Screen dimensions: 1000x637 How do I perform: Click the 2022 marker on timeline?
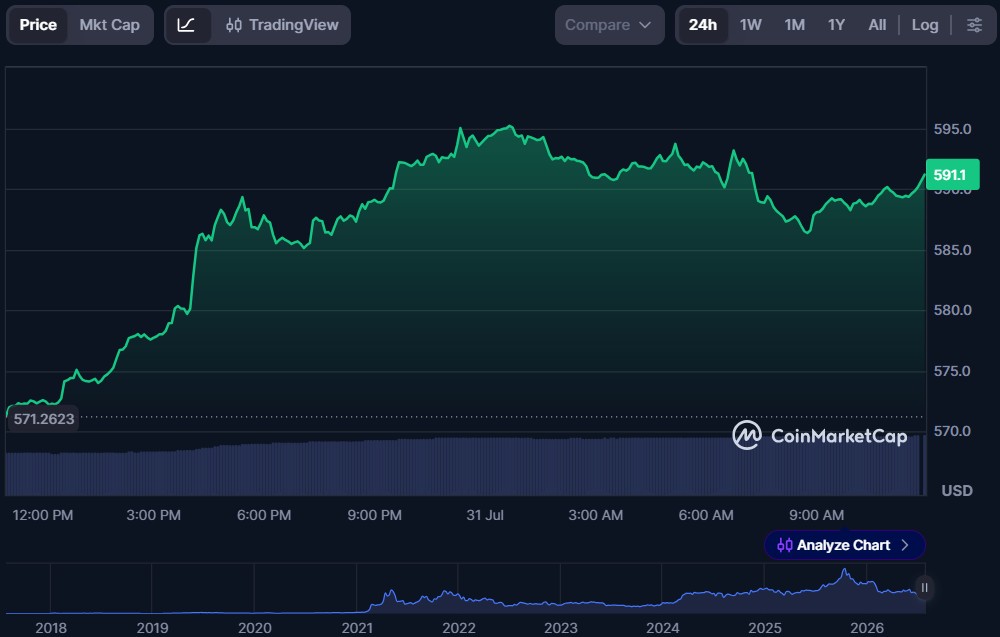pos(459,628)
